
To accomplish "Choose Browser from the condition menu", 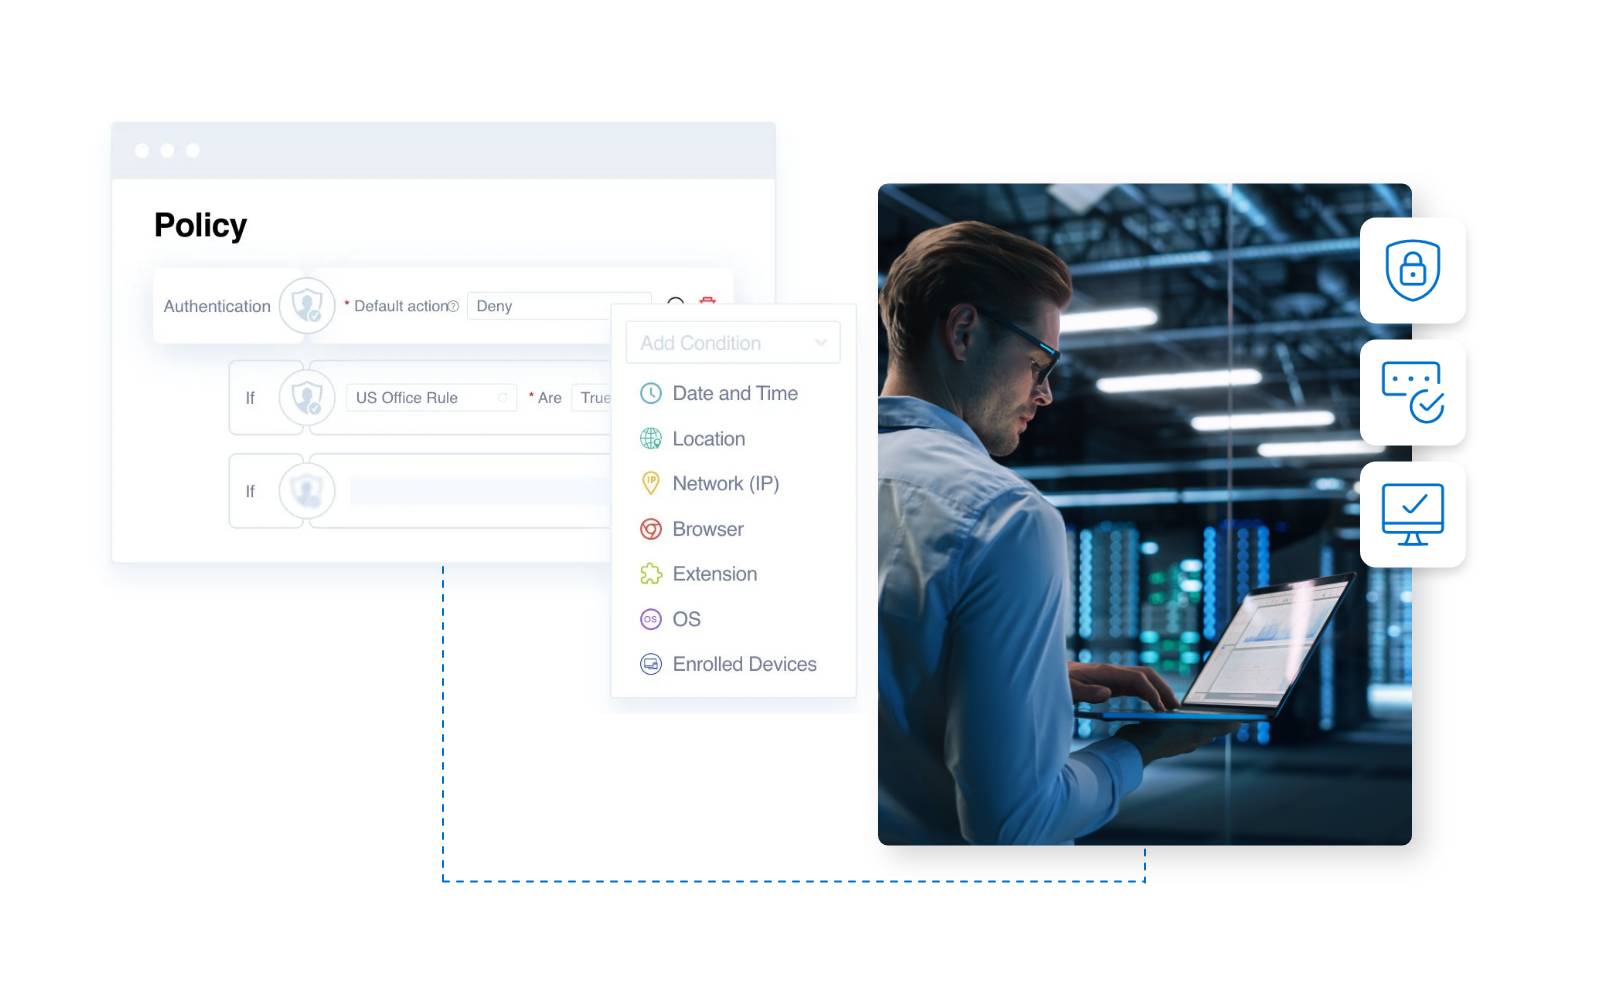I will (707, 529).
